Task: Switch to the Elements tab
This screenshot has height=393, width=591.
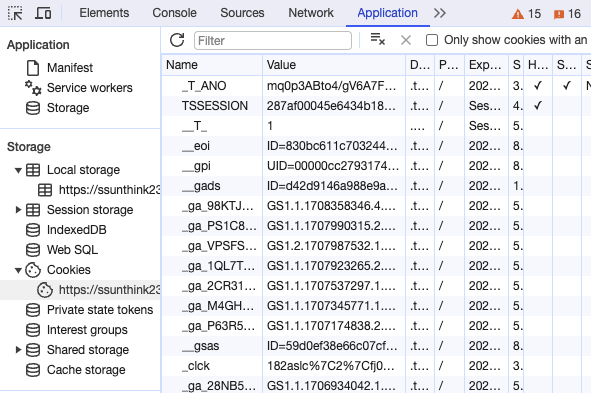Action: pyautogui.click(x=104, y=13)
